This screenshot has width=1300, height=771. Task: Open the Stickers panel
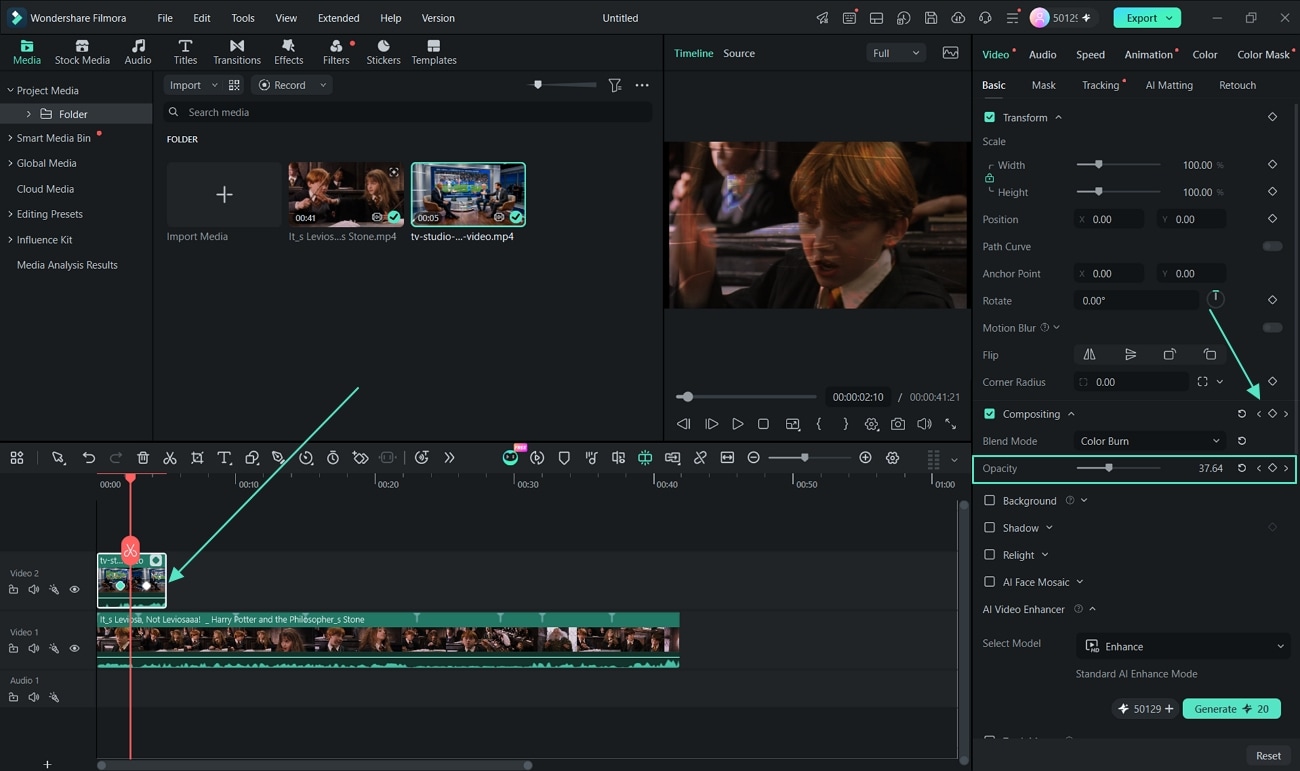(383, 52)
